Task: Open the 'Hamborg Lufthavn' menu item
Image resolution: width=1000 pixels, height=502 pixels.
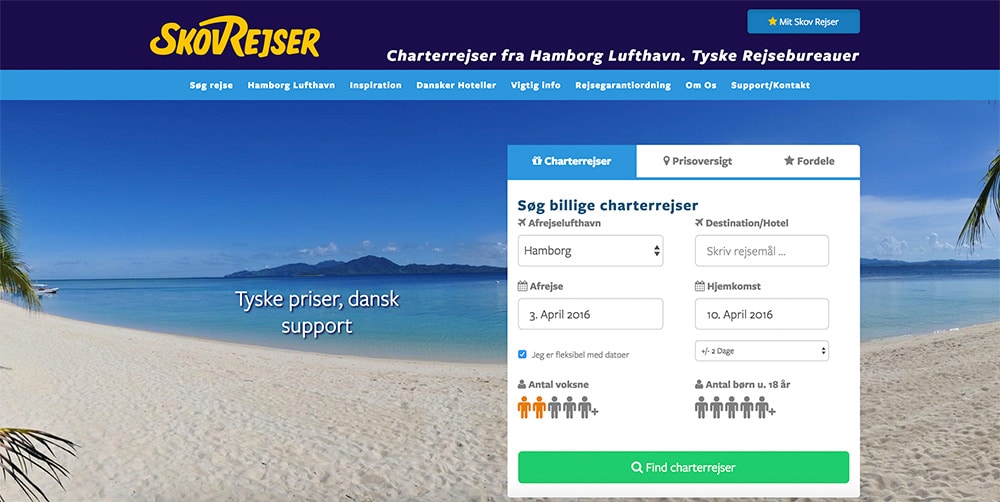Action: [291, 85]
